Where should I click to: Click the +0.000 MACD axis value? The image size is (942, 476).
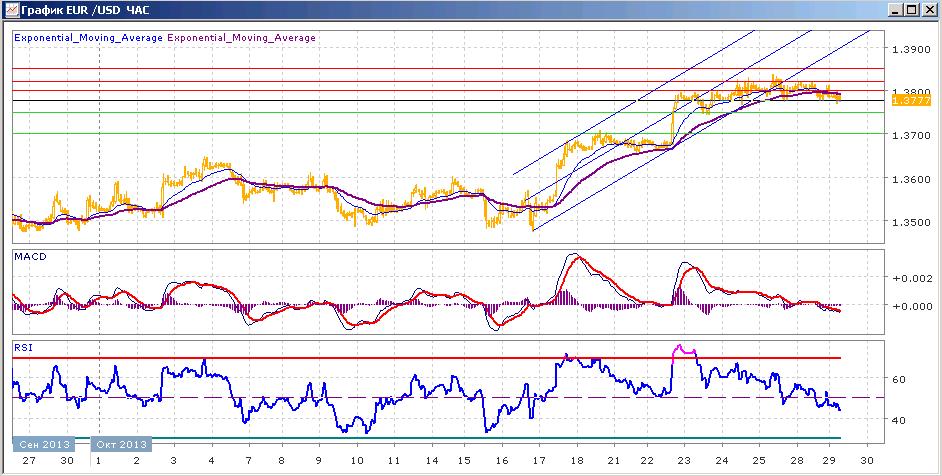click(x=912, y=306)
